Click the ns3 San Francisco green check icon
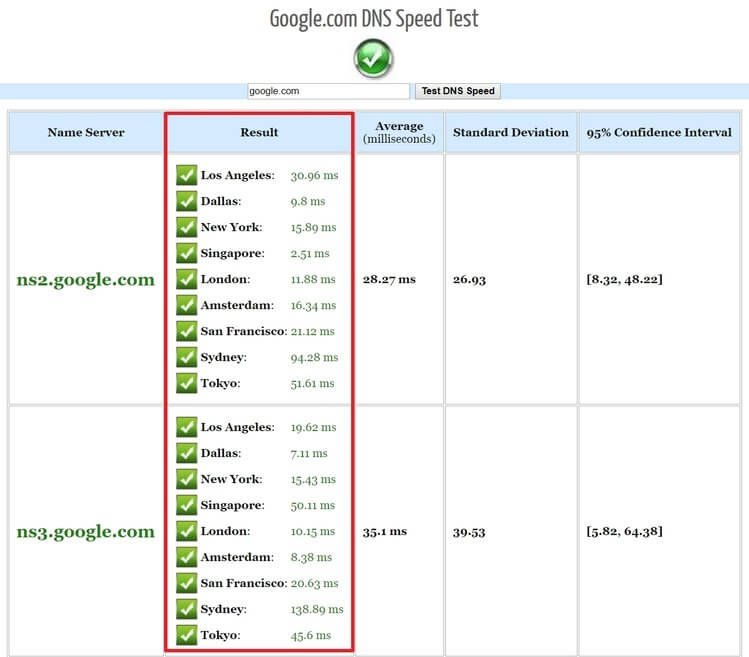 click(186, 583)
